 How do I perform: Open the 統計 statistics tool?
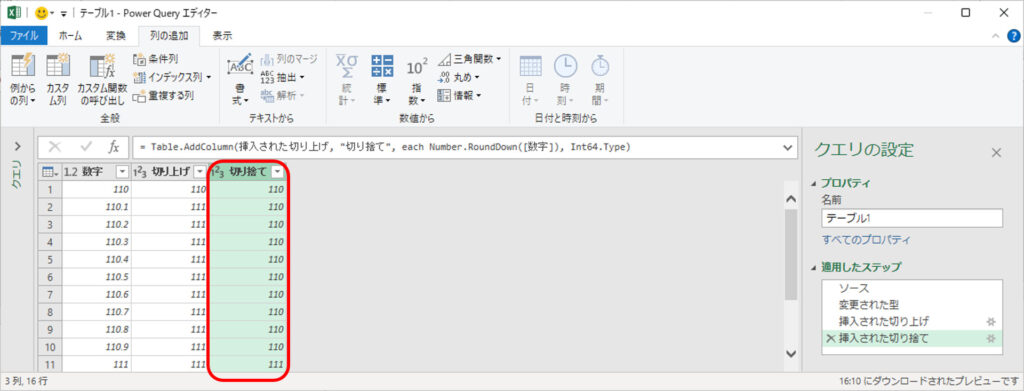346,80
